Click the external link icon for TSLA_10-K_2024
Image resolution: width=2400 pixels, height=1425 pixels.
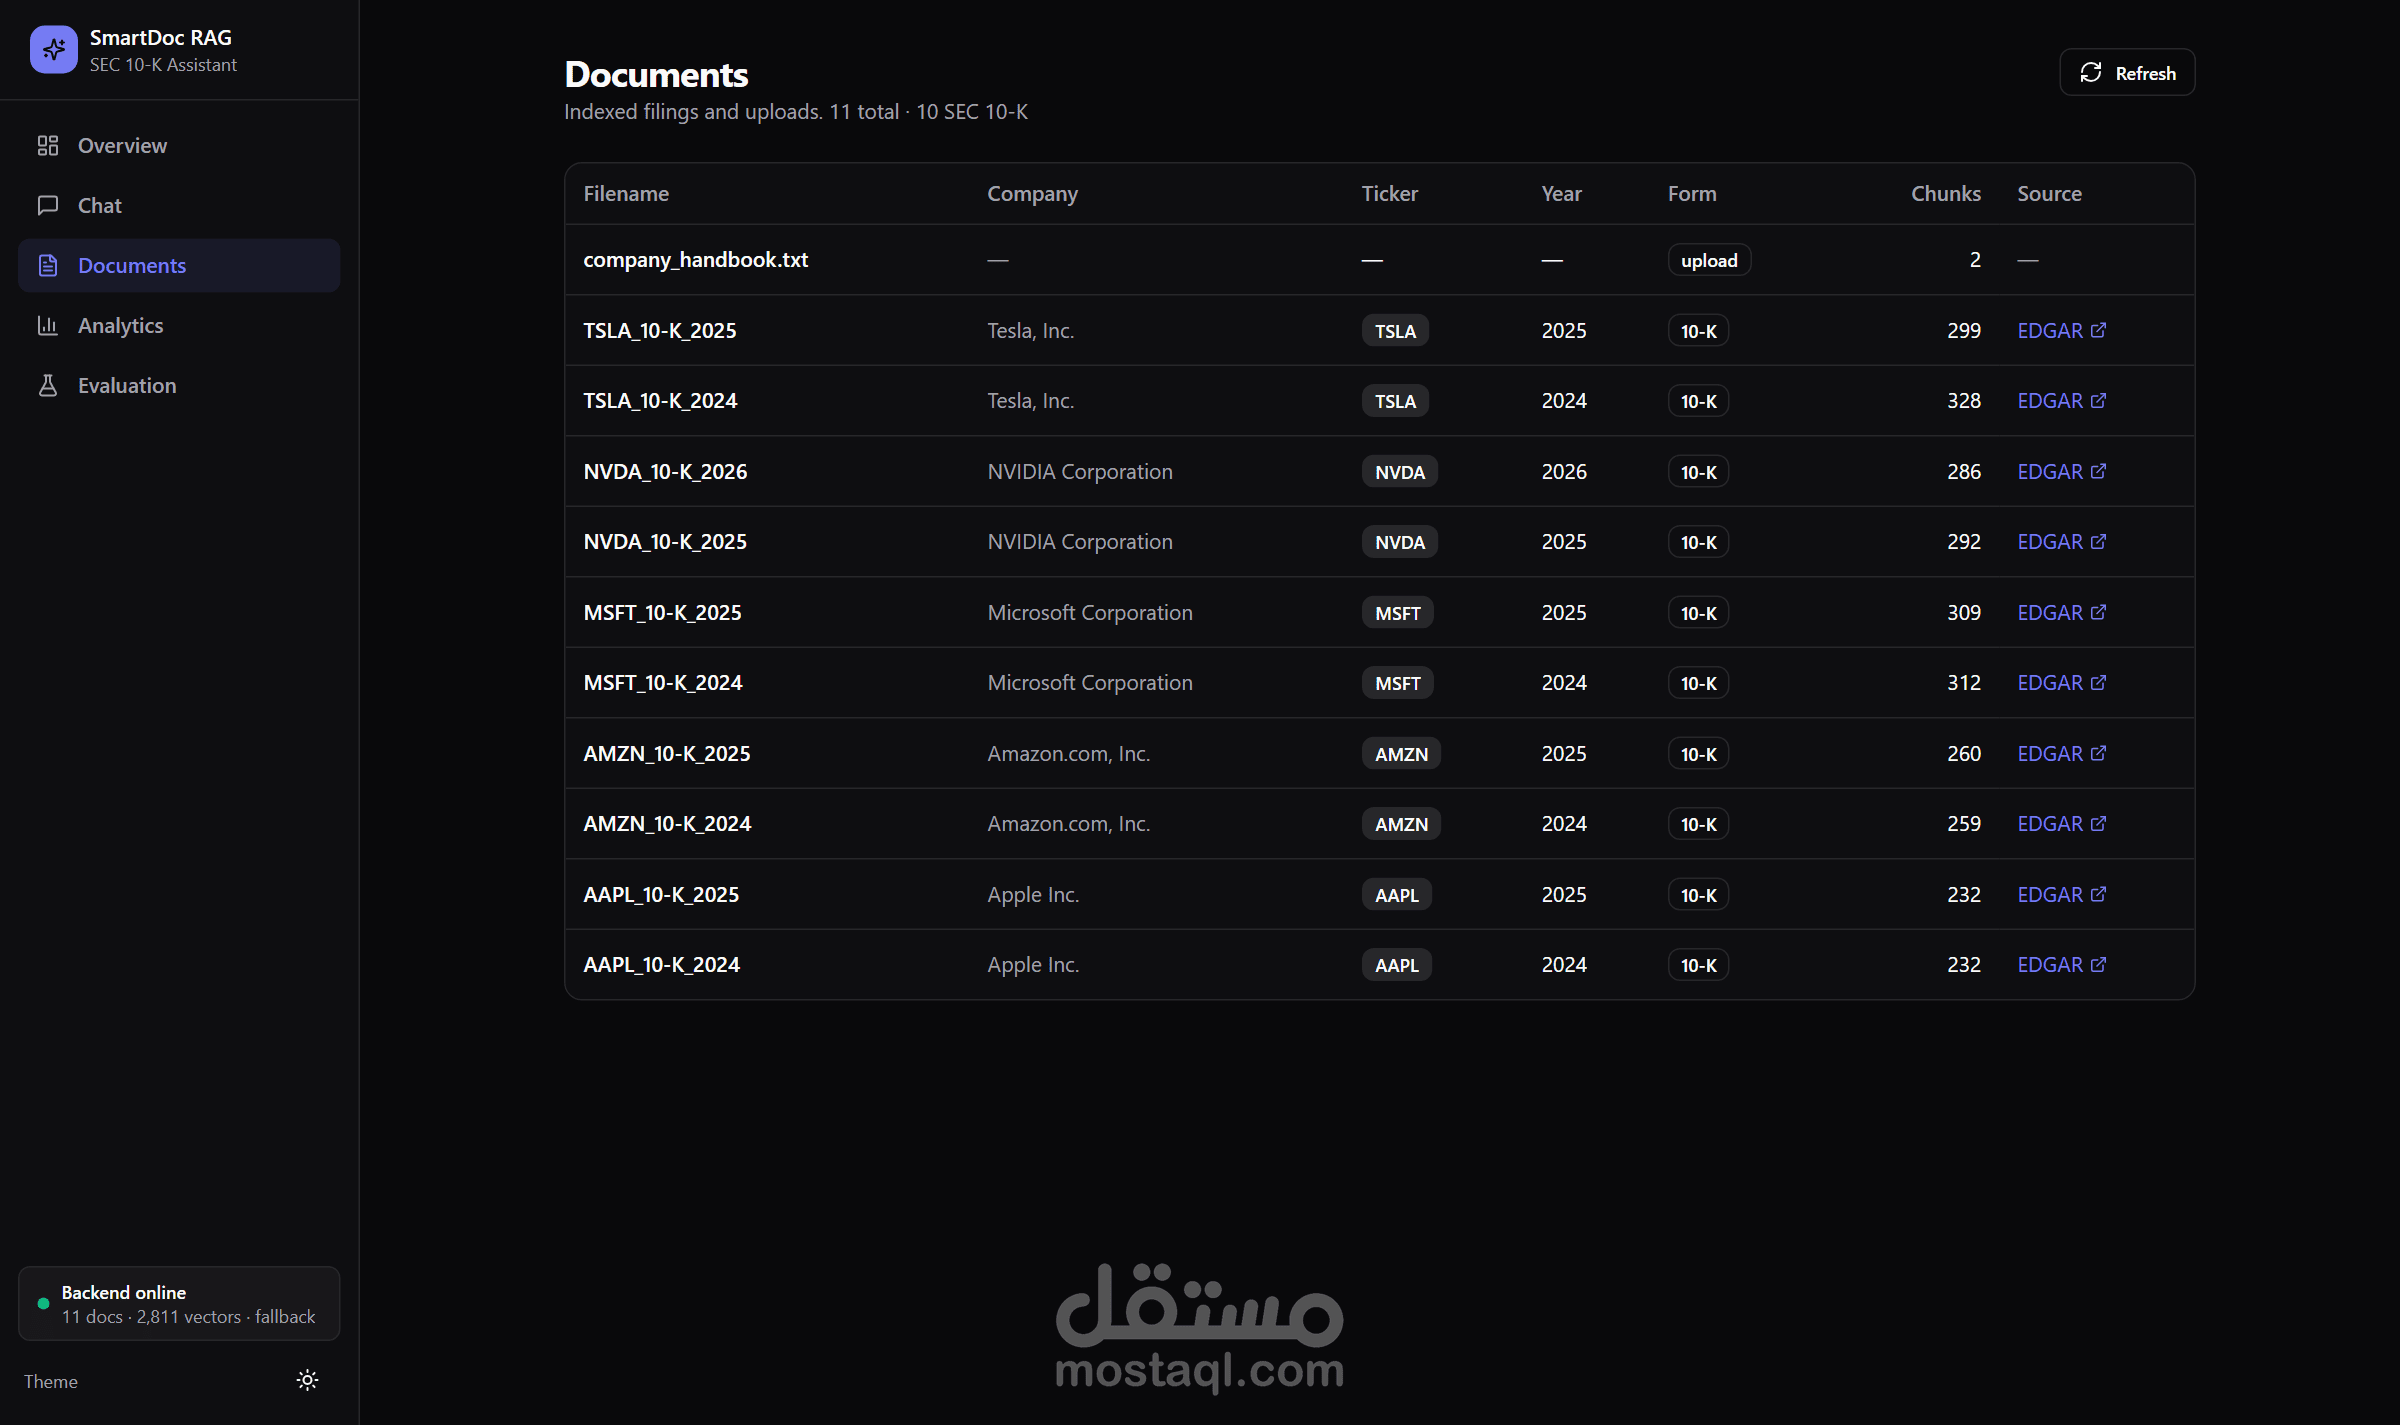click(2099, 400)
